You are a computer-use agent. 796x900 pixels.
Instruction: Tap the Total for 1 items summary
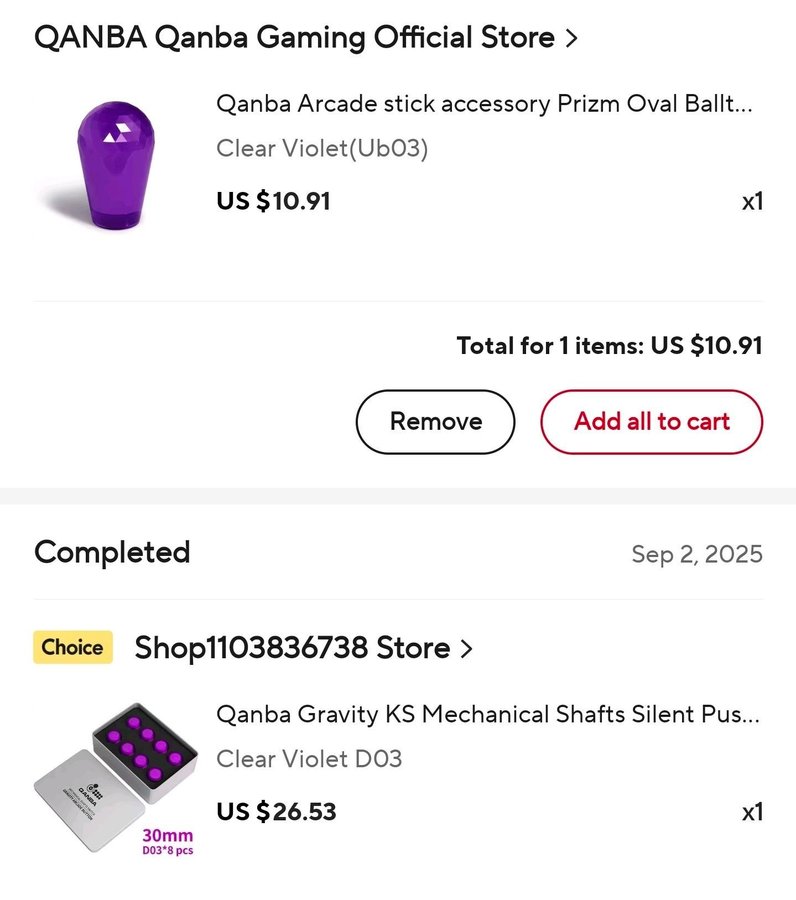pyautogui.click(x=609, y=346)
